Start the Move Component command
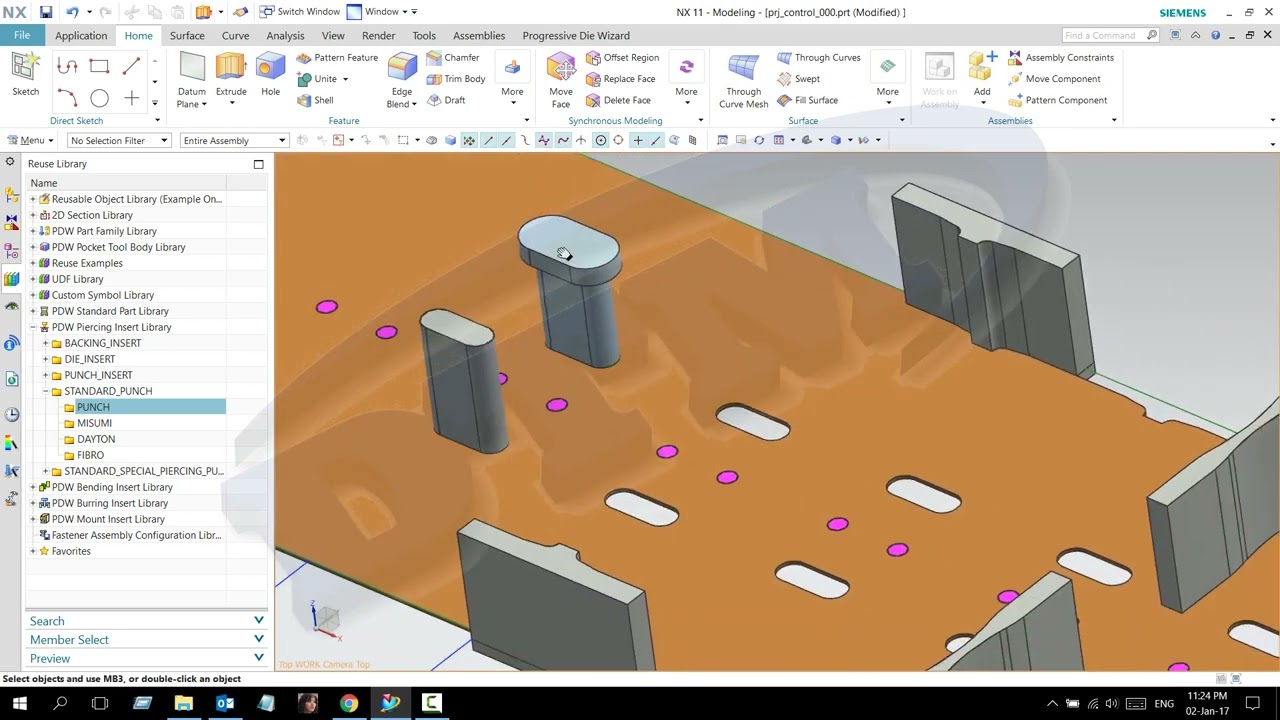Screen dimensions: 1280x720 1054,79
